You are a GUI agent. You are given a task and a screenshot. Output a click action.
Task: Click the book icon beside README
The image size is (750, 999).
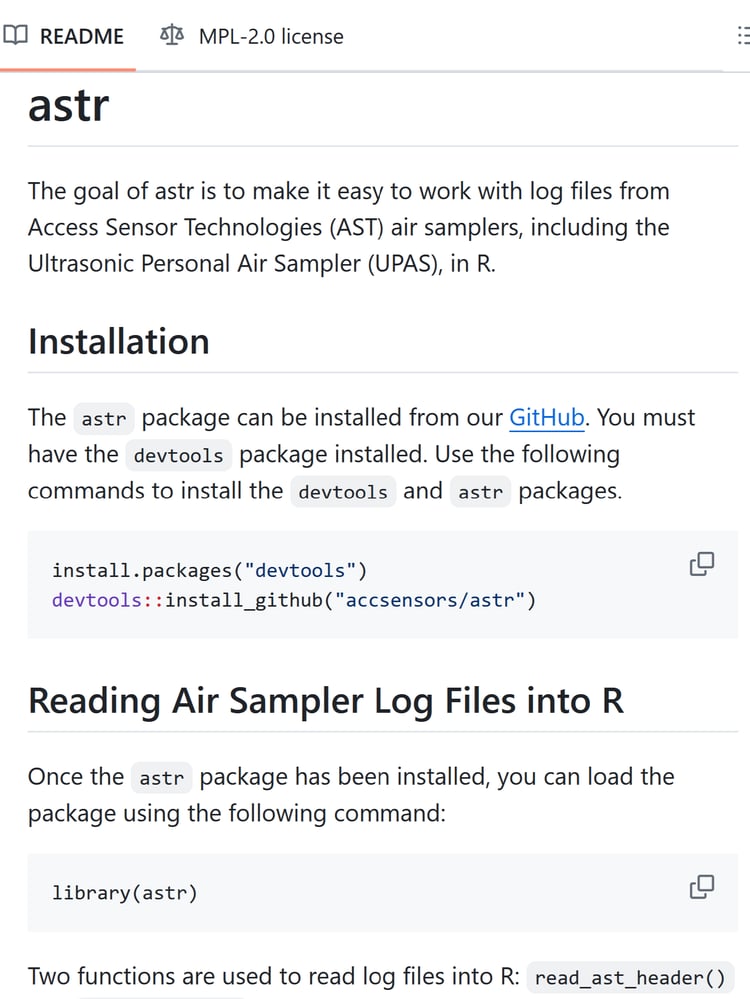15,36
